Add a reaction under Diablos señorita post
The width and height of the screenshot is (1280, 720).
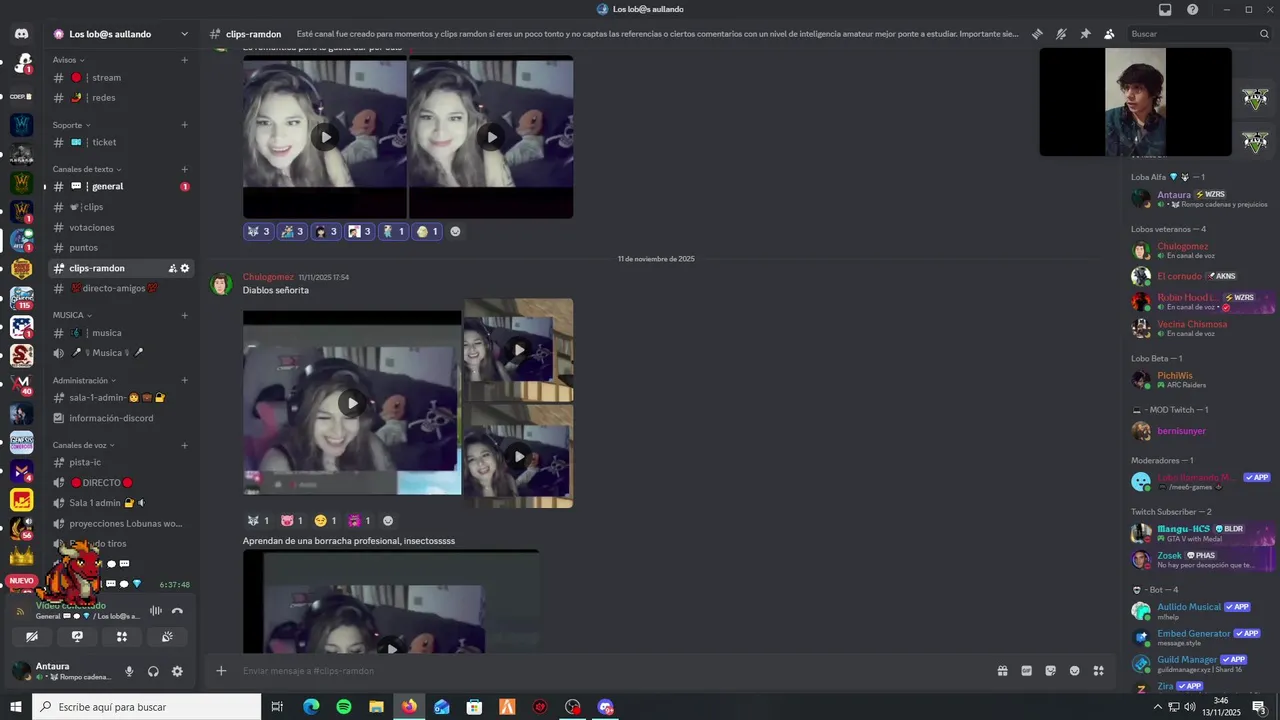pyautogui.click(x=388, y=521)
